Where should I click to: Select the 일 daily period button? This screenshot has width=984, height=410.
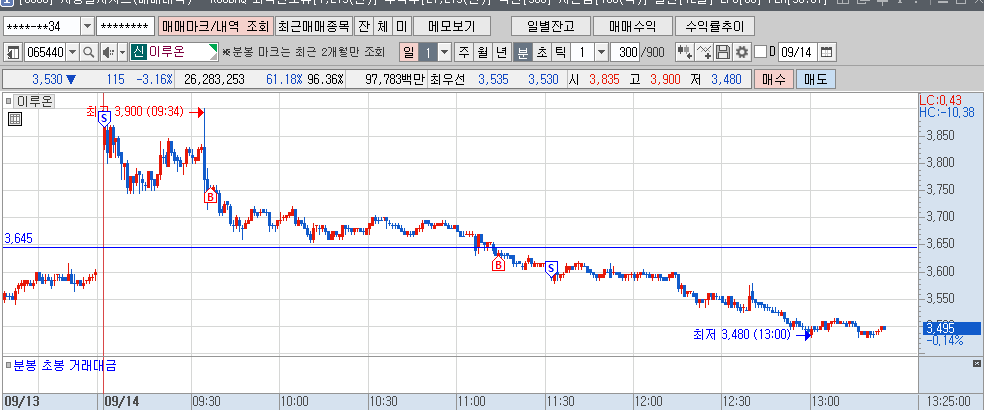[x=409, y=52]
